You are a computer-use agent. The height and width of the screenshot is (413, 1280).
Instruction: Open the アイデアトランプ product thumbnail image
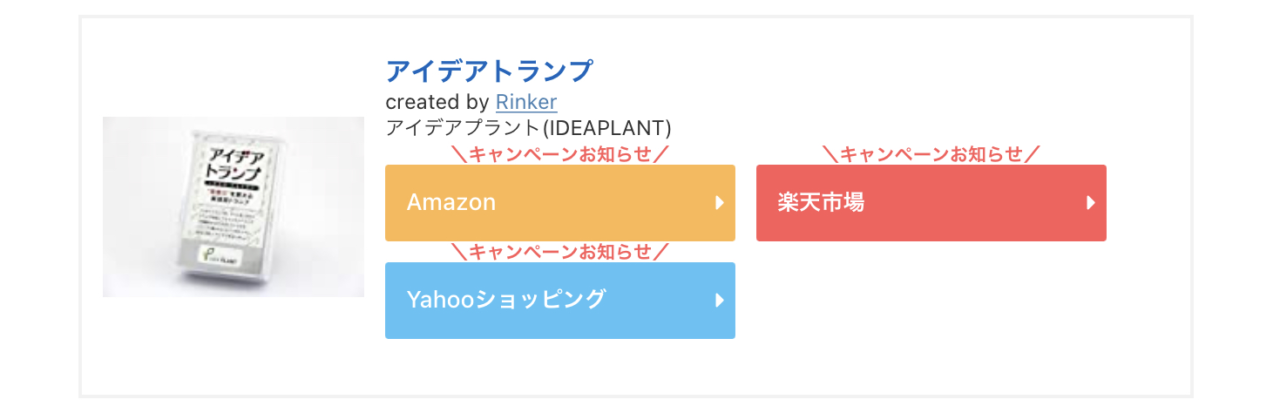233,207
